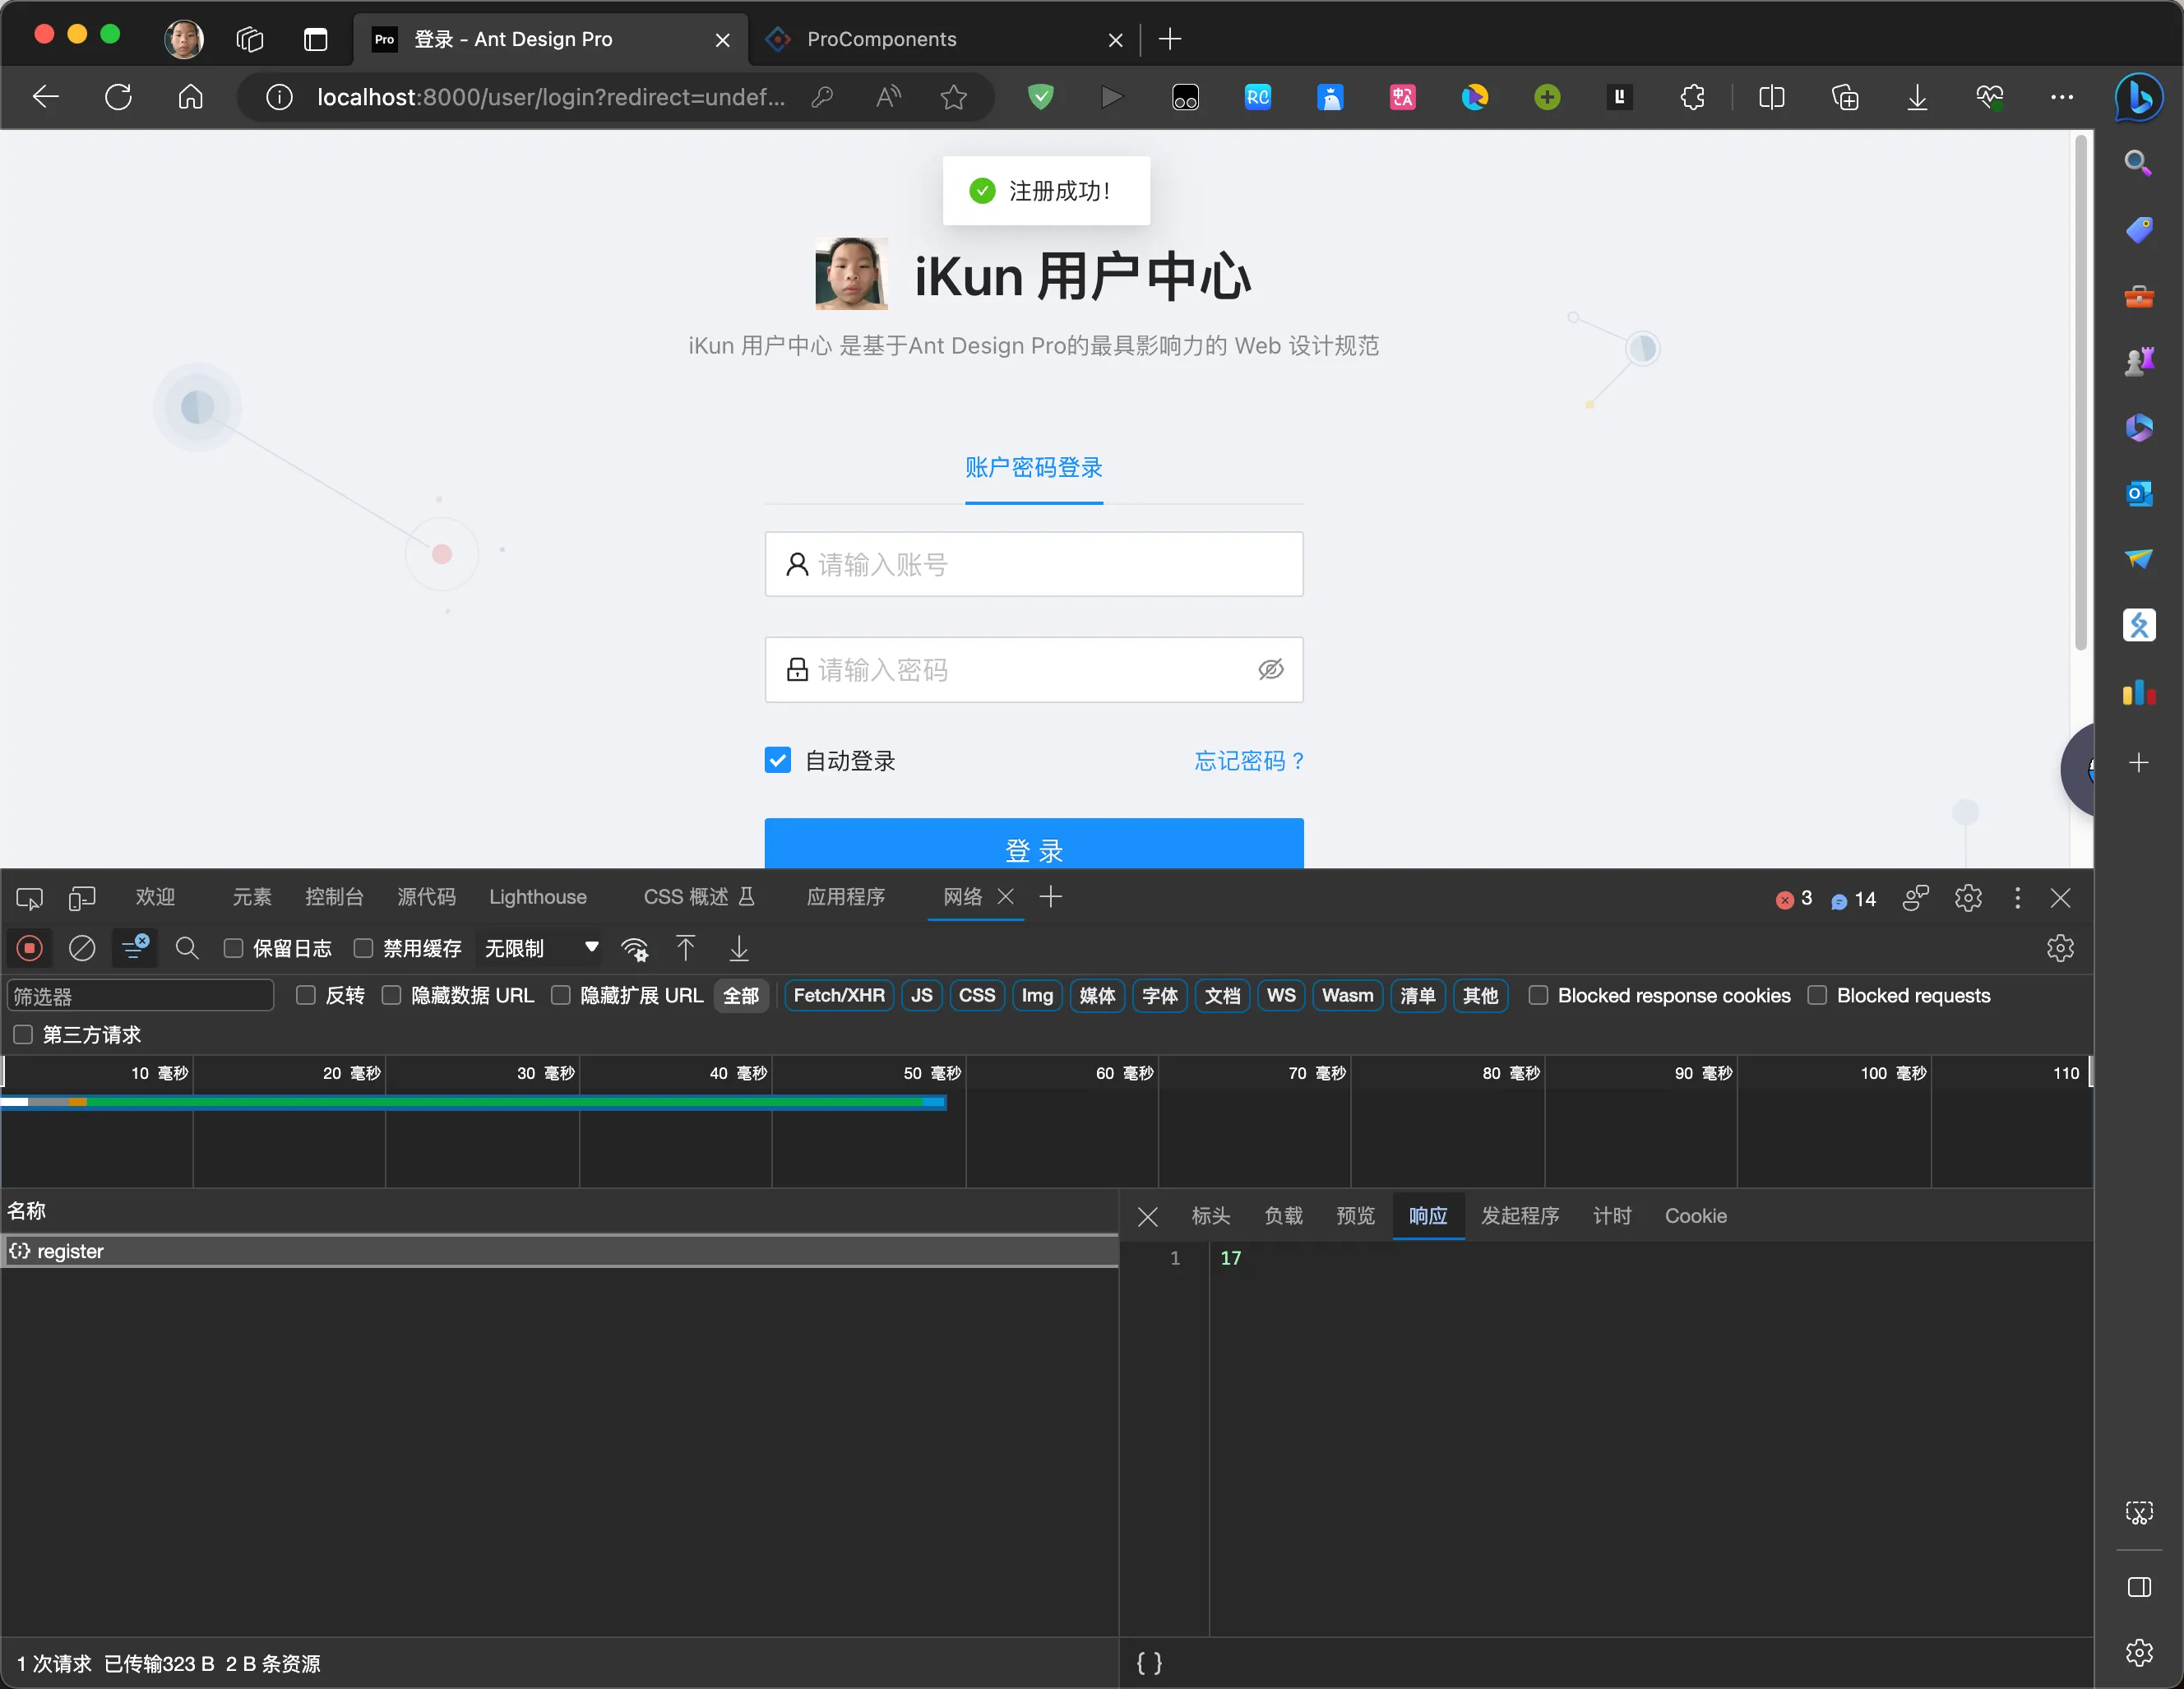Open browser downloads icon

1916,97
